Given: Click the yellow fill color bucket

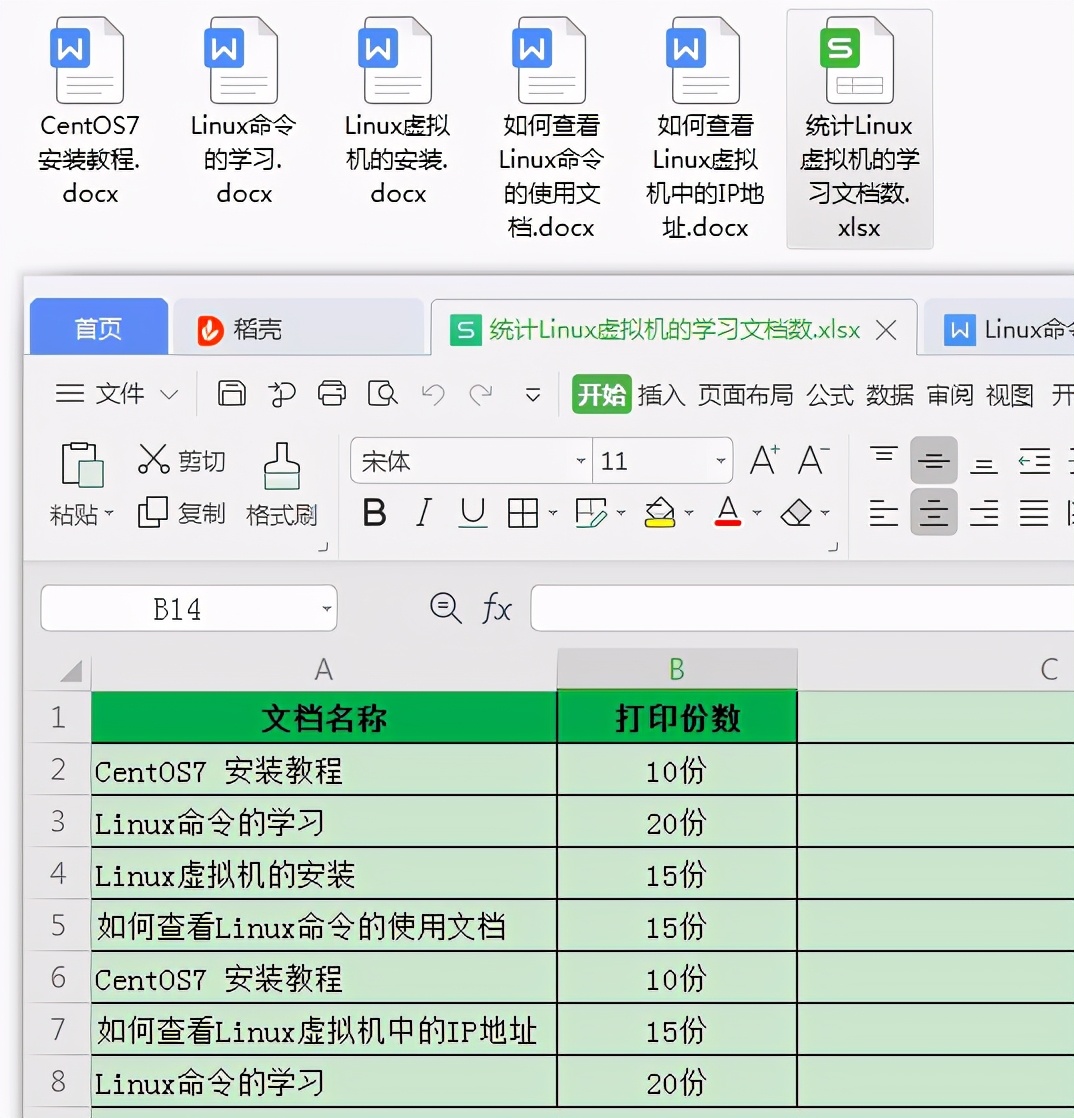Looking at the screenshot, I should point(660,513).
